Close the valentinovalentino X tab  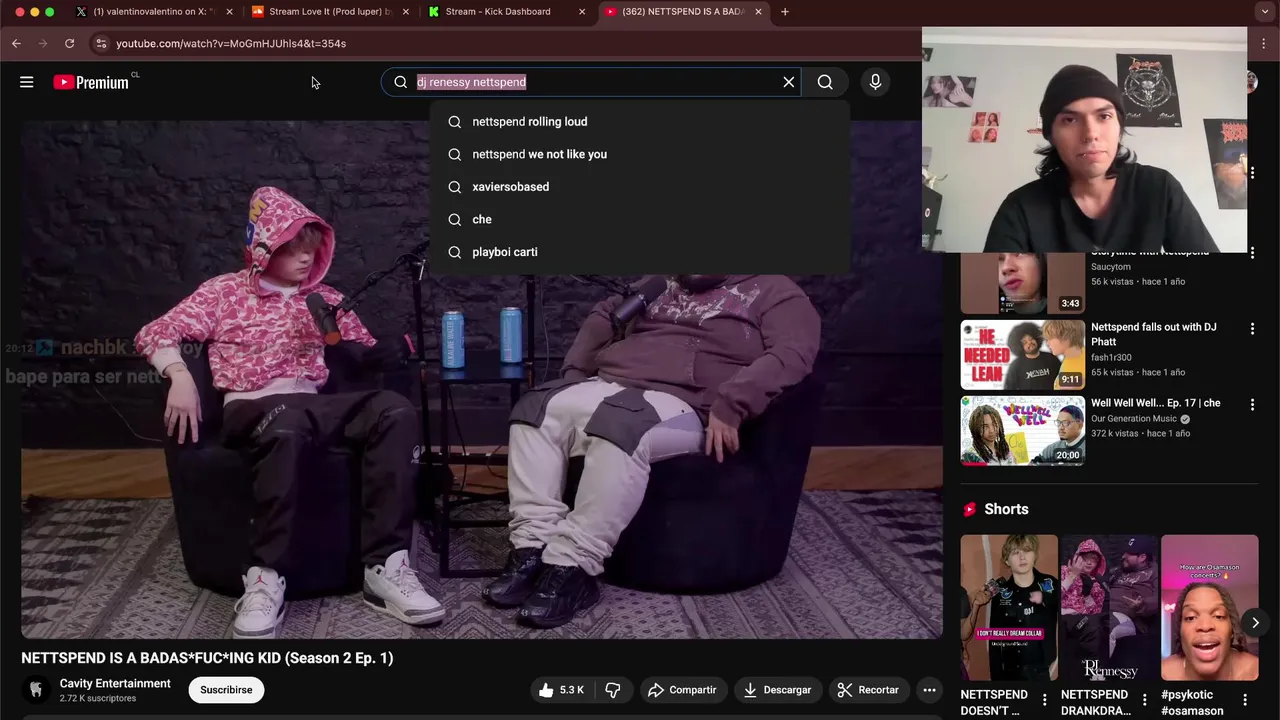tap(229, 12)
